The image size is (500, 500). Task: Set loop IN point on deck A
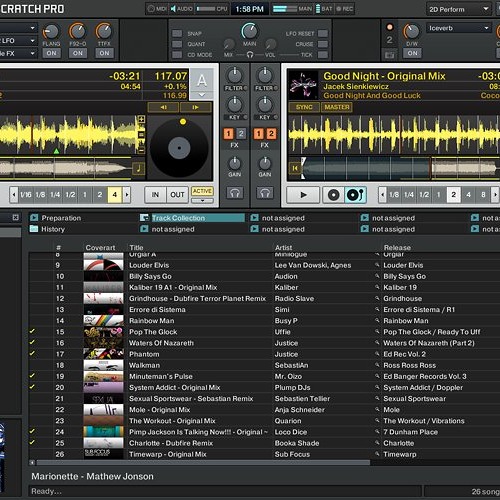155,195
